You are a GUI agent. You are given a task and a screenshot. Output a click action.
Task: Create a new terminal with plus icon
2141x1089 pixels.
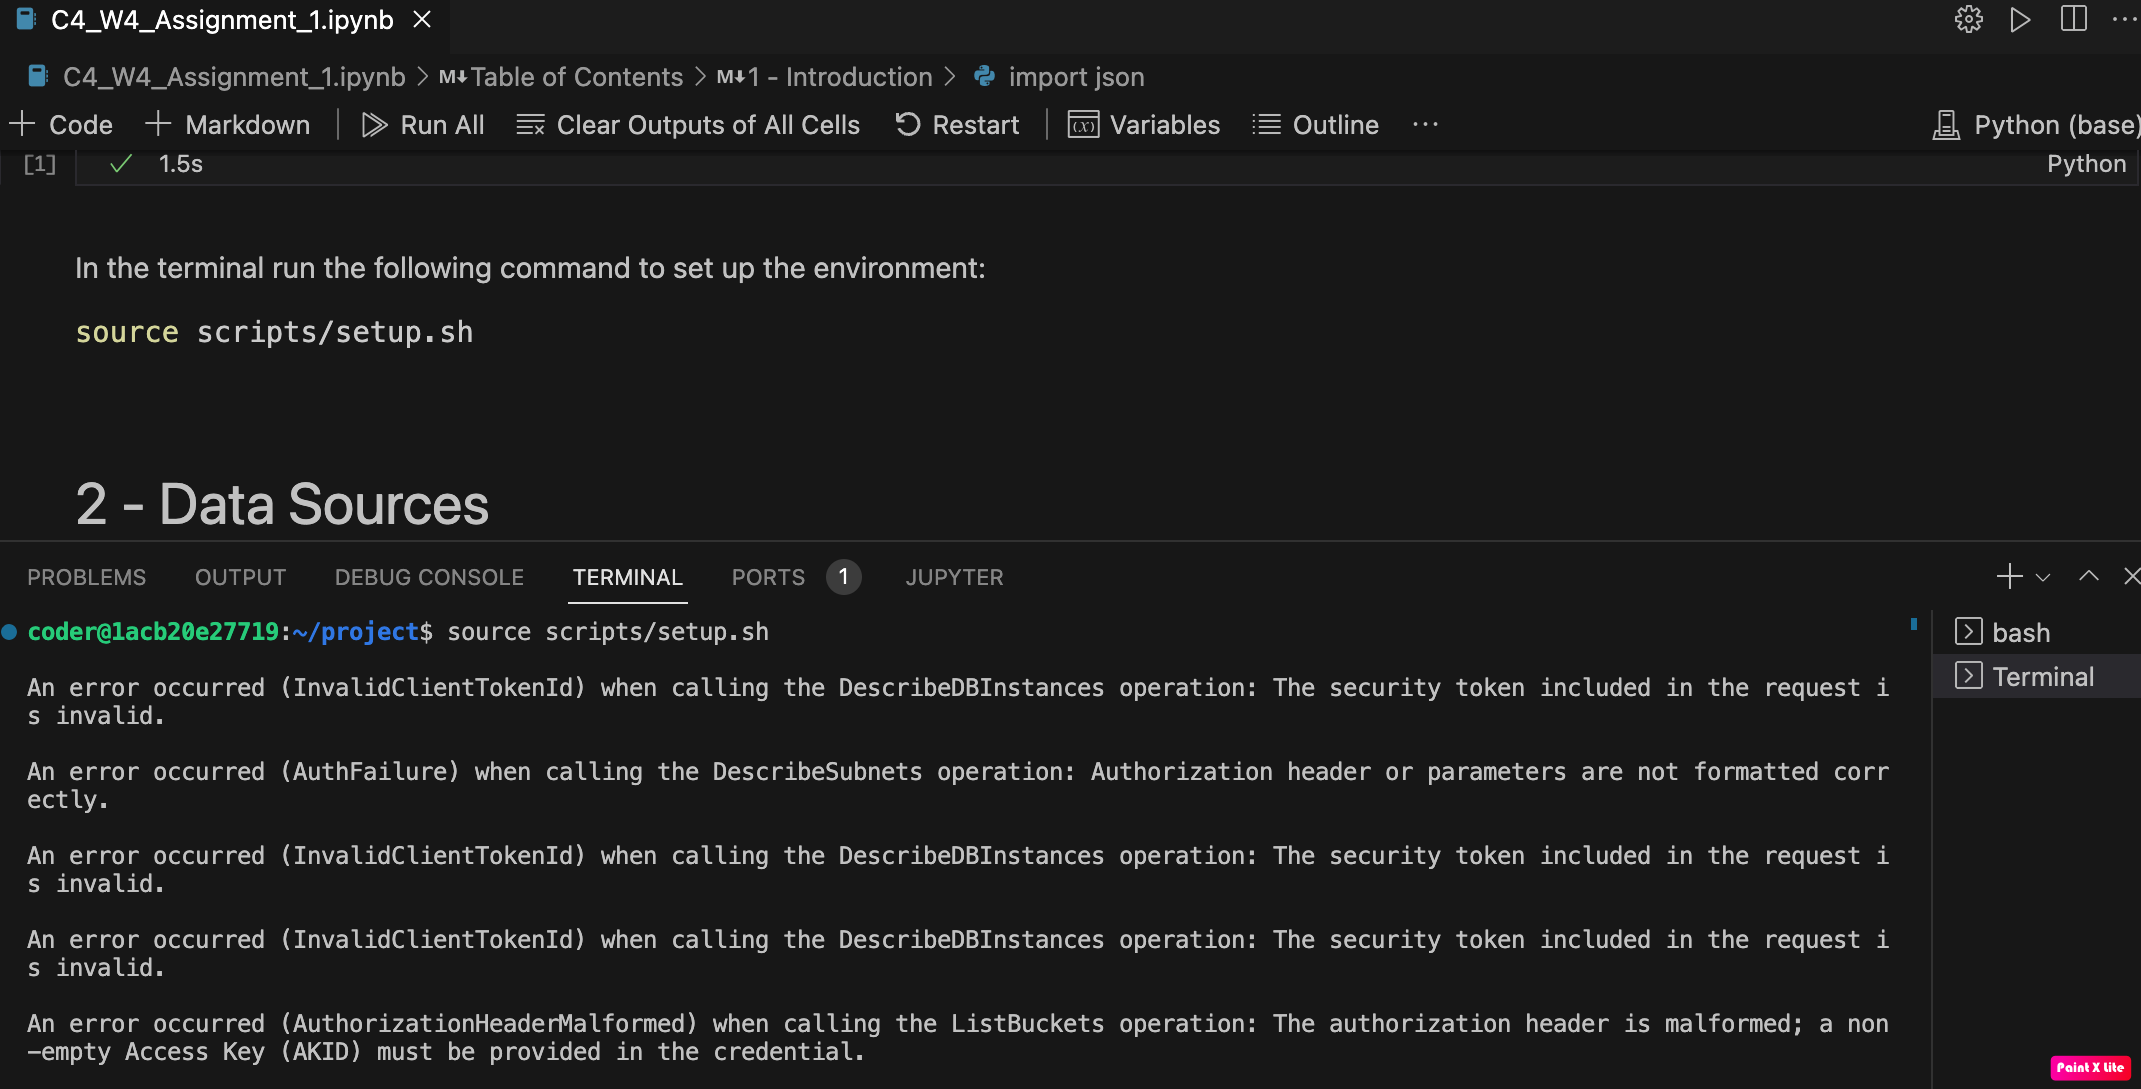coord(2009,577)
